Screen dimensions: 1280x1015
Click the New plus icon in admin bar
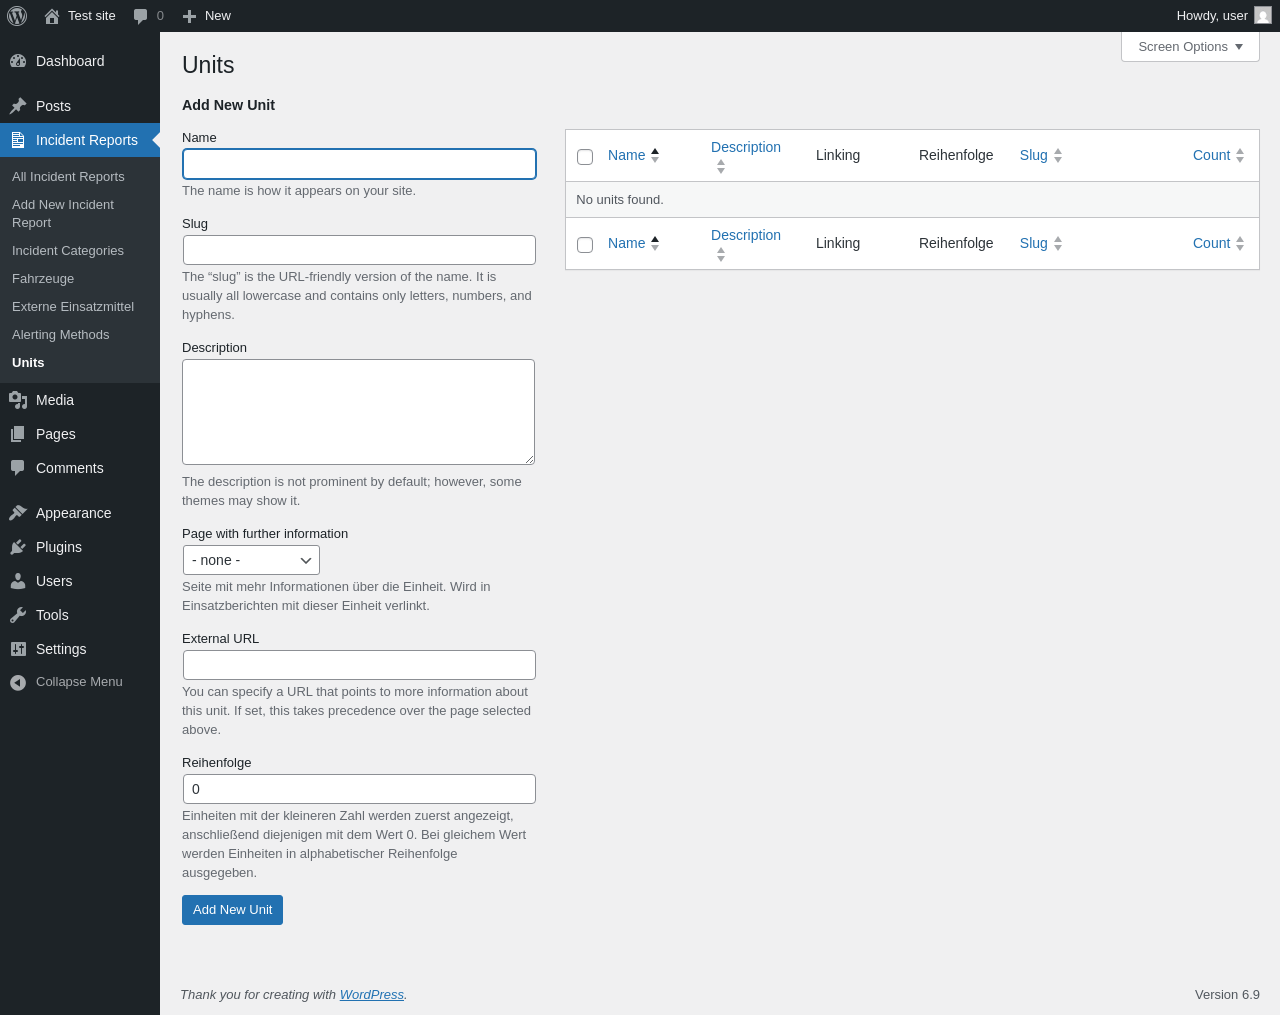pyautogui.click(x=189, y=16)
